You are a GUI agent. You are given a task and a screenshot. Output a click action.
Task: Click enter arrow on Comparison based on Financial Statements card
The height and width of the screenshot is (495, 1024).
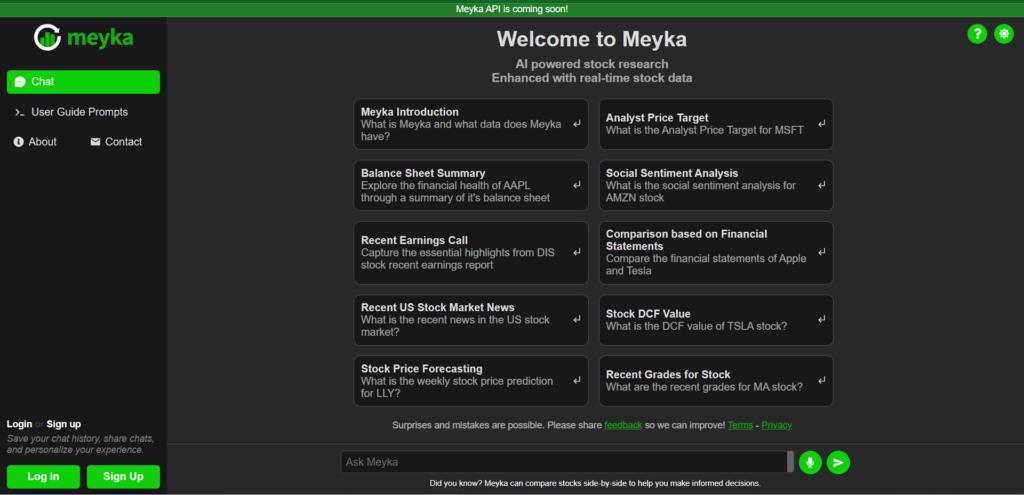(822, 252)
